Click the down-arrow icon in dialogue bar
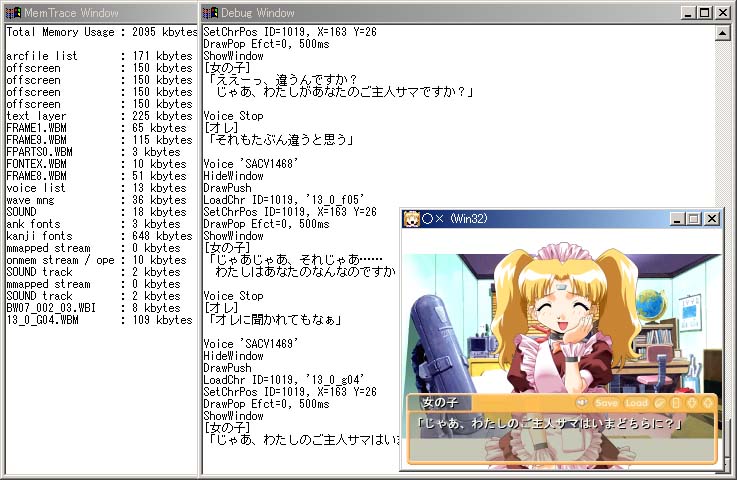Viewport: 737px width, 480px height. pyautogui.click(x=691, y=403)
